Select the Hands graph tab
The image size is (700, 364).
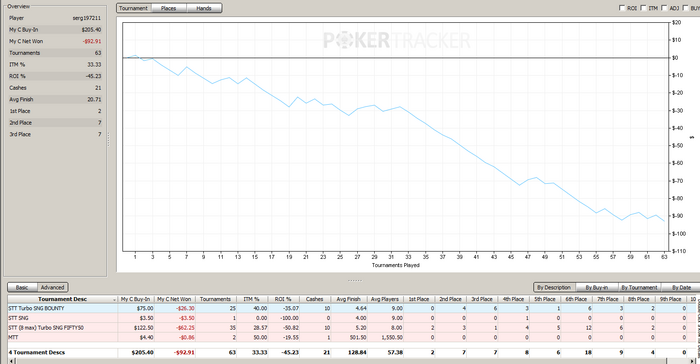pos(204,8)
